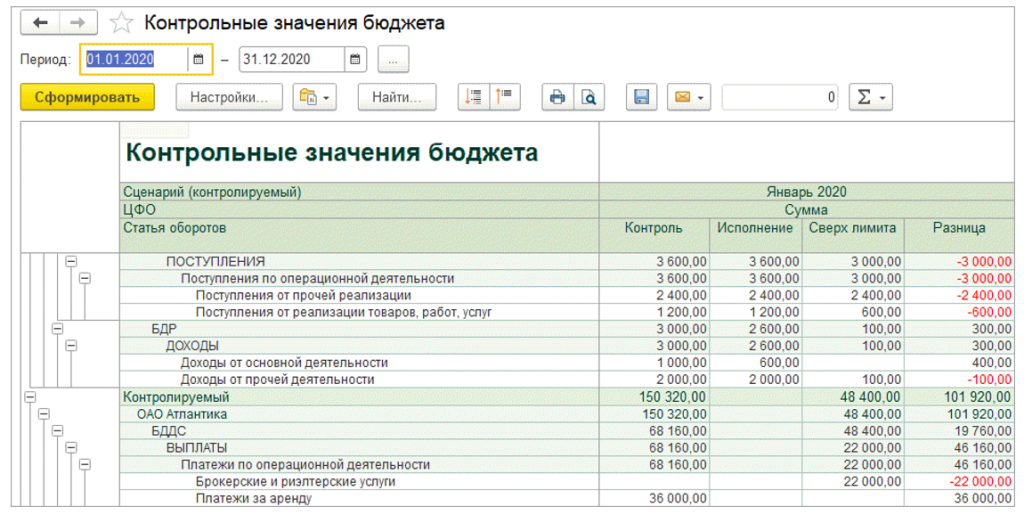The height and width of the screenshot is (515, 1024).
Task: Click the print report icon
Action: pyautogui.click(x=557, y=97)
